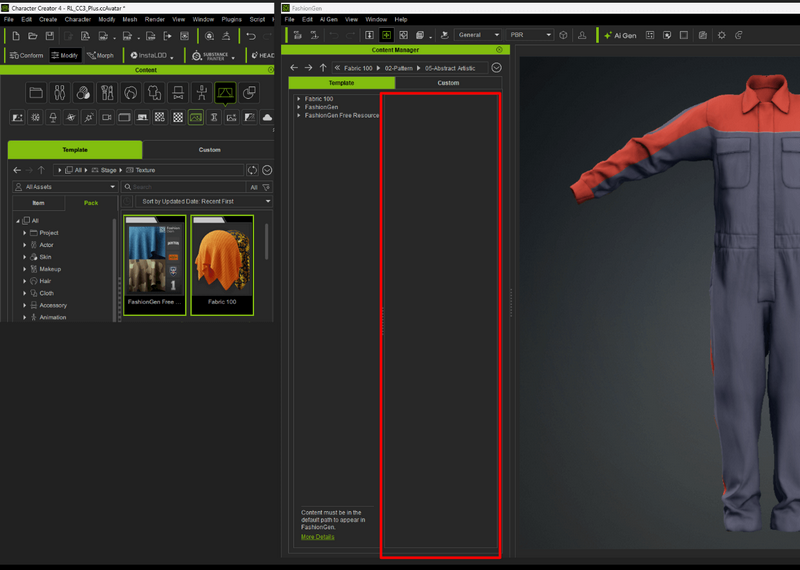Open the Sort by Updated Date dropdown

click(204, 202)
